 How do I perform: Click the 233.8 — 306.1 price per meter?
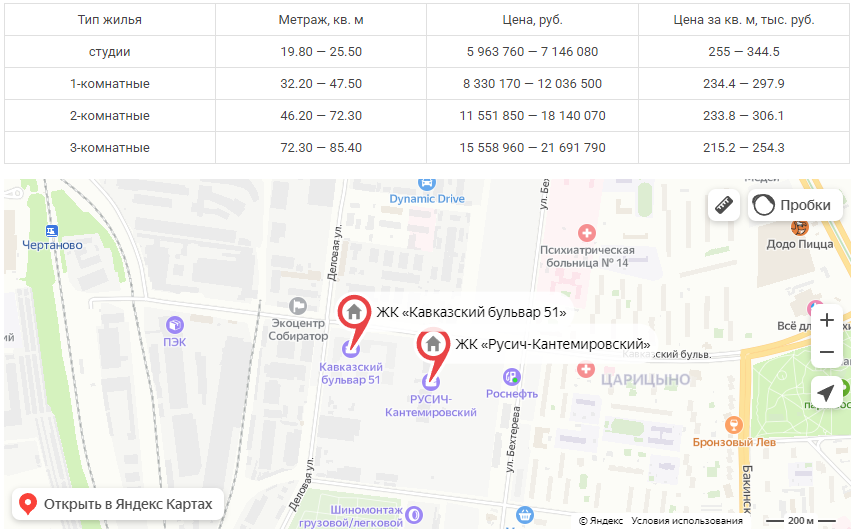743,116
